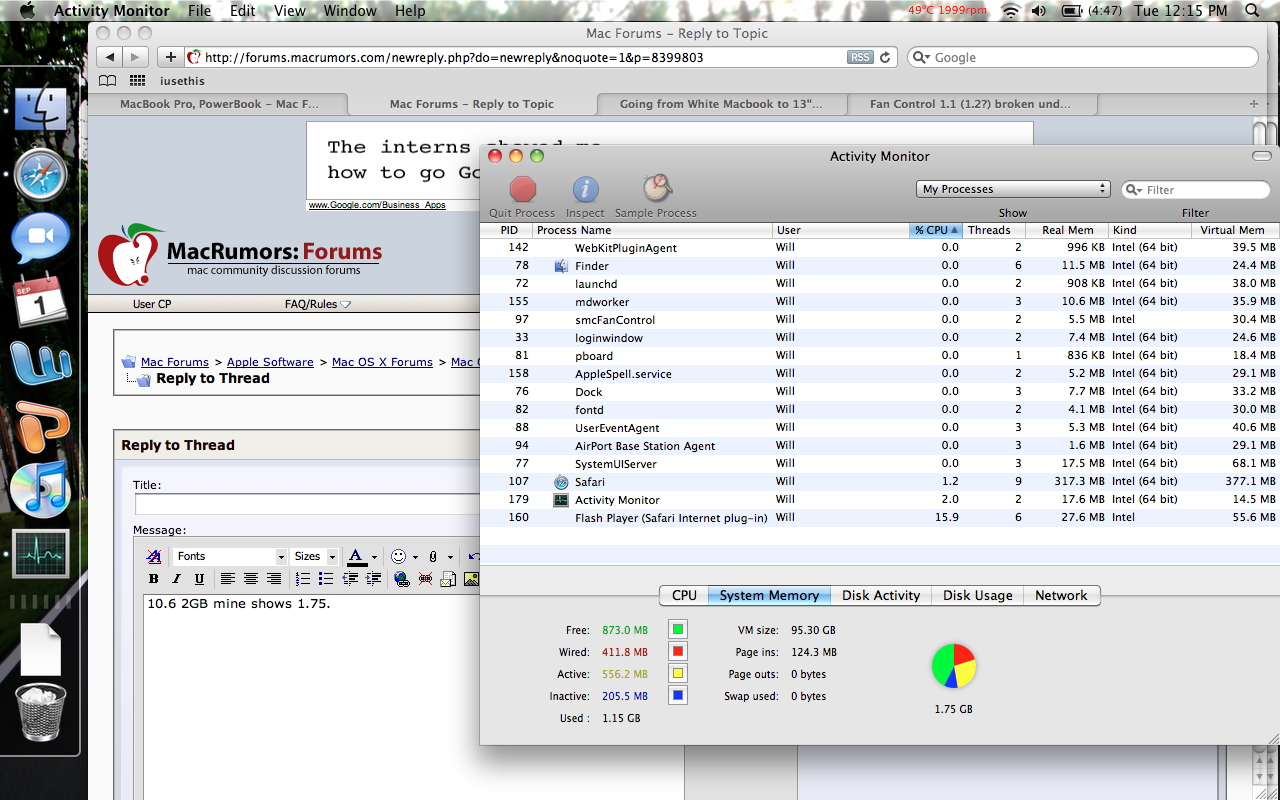Expand the text color arrow menu

click(374, 557)
